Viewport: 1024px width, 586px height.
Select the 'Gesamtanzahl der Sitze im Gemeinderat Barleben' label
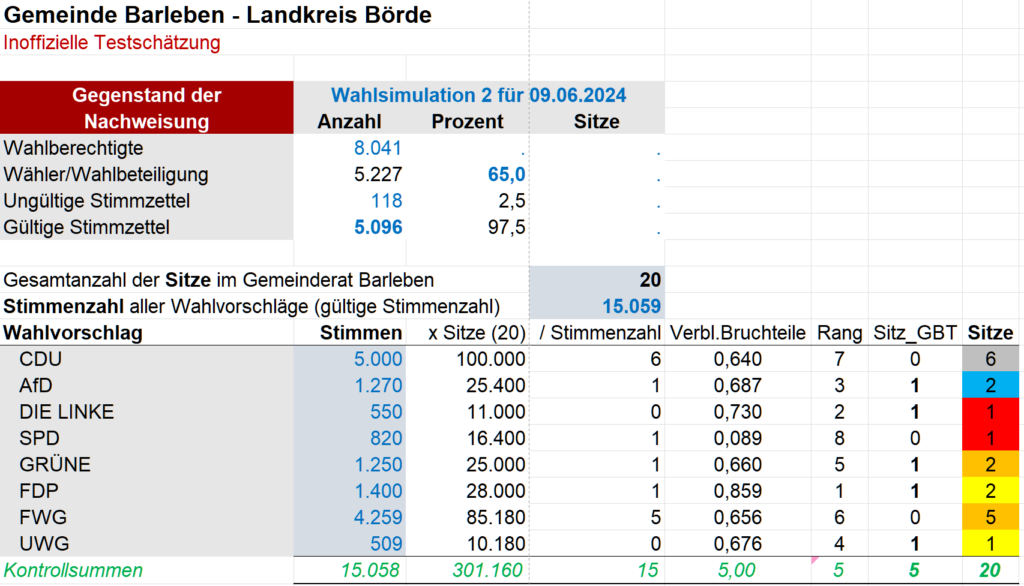(219, 280)
